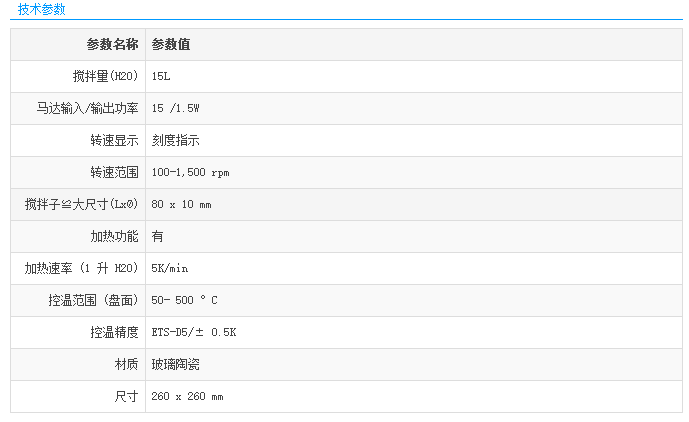Click the 5K/min heating rate value

tap(170, 268)
